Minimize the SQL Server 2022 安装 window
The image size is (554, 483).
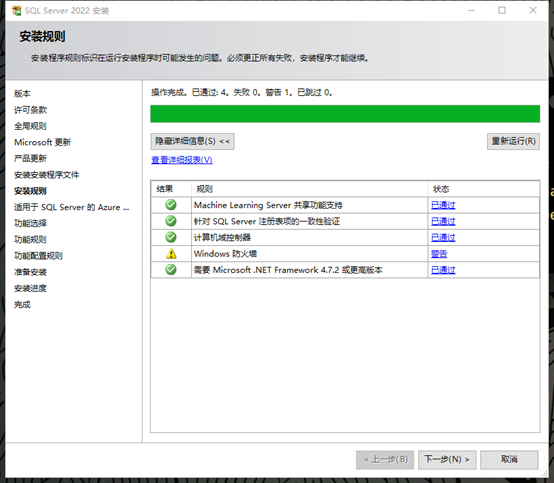(x=471, y=11)
